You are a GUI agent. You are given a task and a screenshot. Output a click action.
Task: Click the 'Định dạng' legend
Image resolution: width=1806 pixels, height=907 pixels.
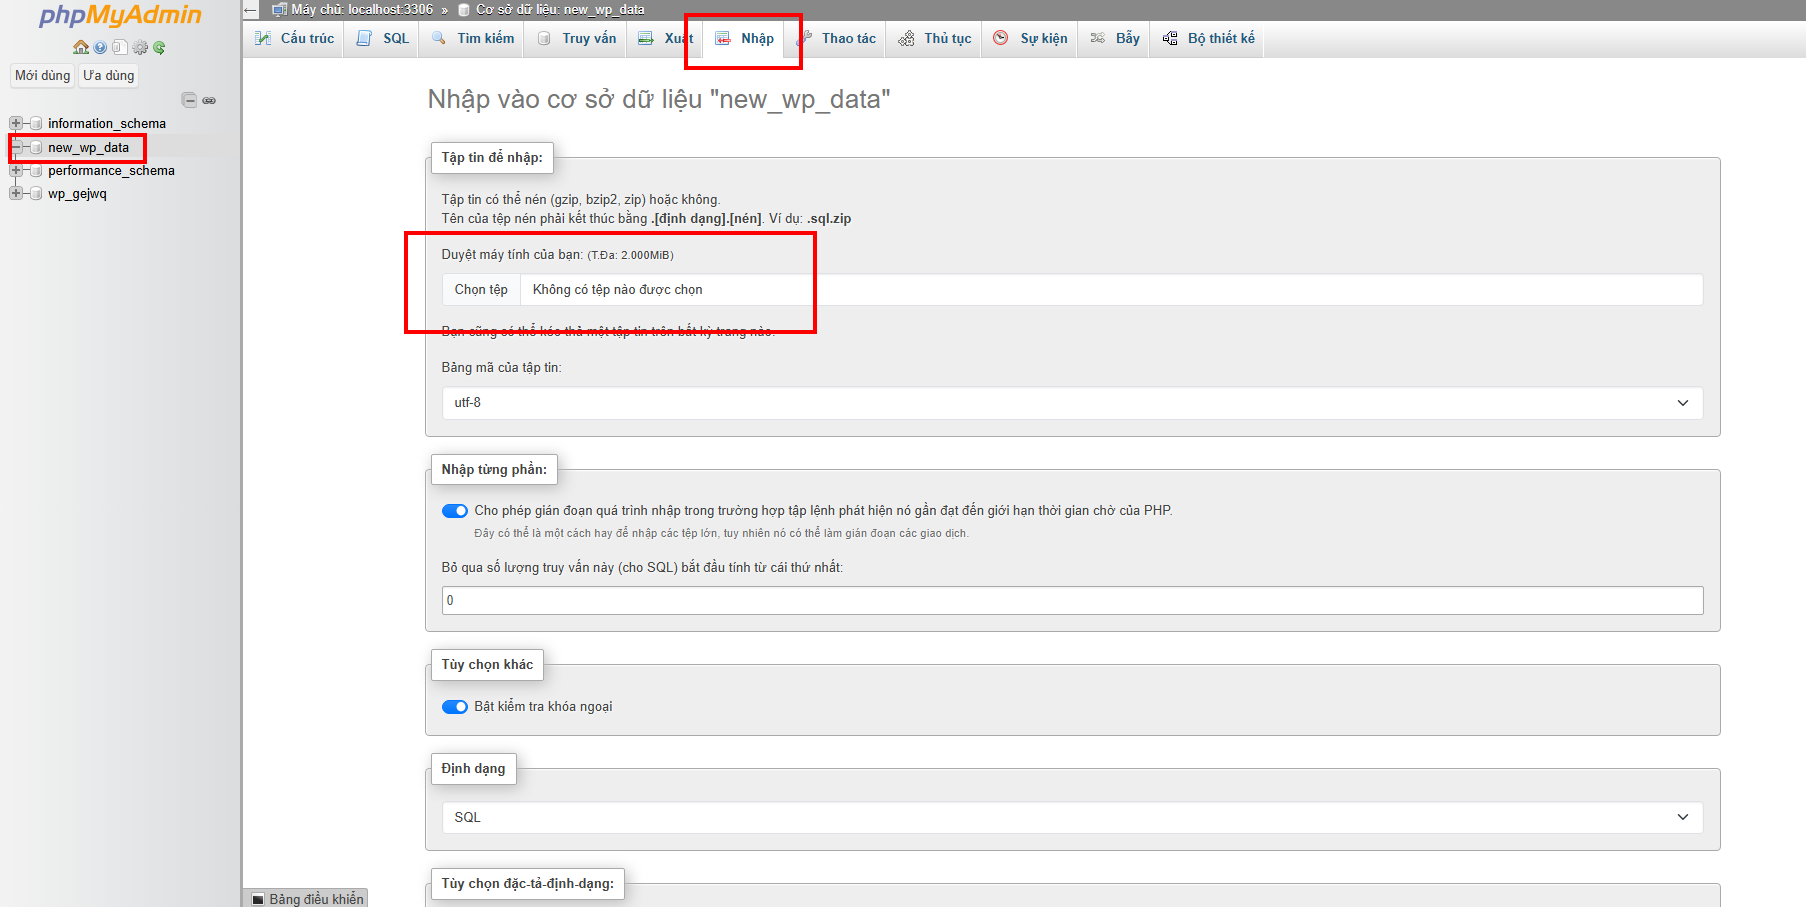(x=473, y=769)
